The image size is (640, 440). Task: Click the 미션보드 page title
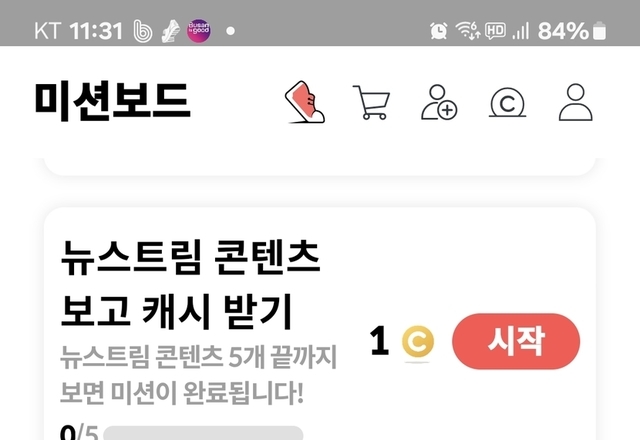pyautogui.click(x=112, y=100)
